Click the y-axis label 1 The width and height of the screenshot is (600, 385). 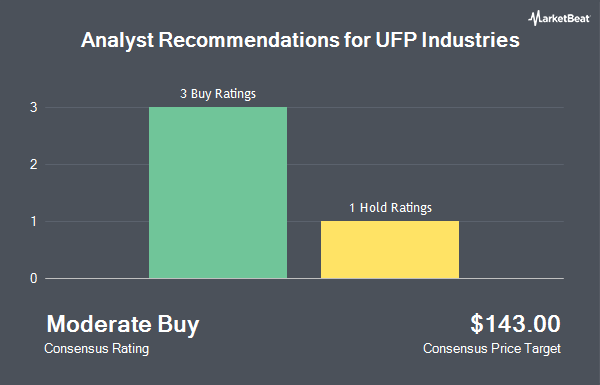point(34,221)
